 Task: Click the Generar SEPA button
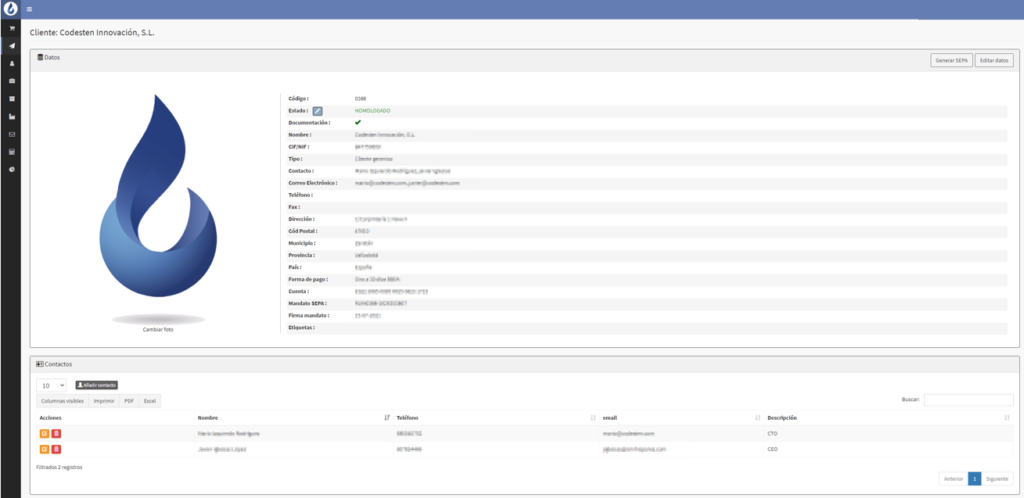(950, 60)
